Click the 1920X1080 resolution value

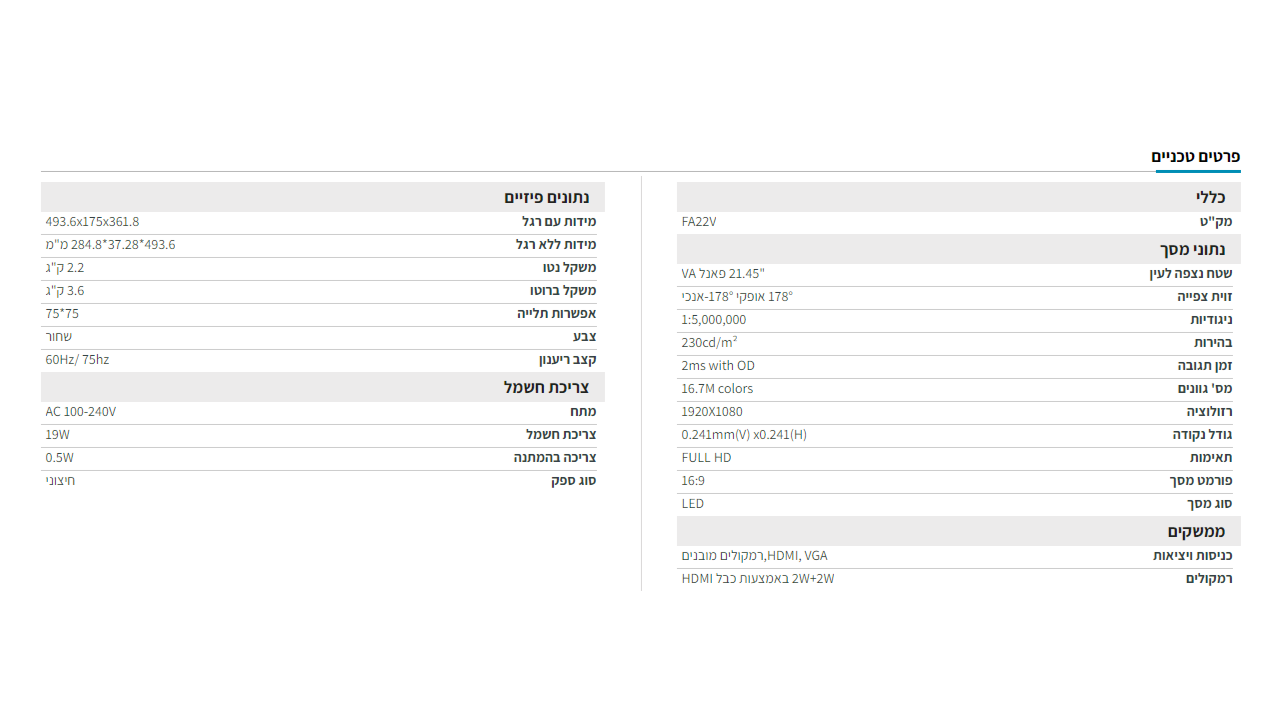pyautogui.click(x=712, y=412)
